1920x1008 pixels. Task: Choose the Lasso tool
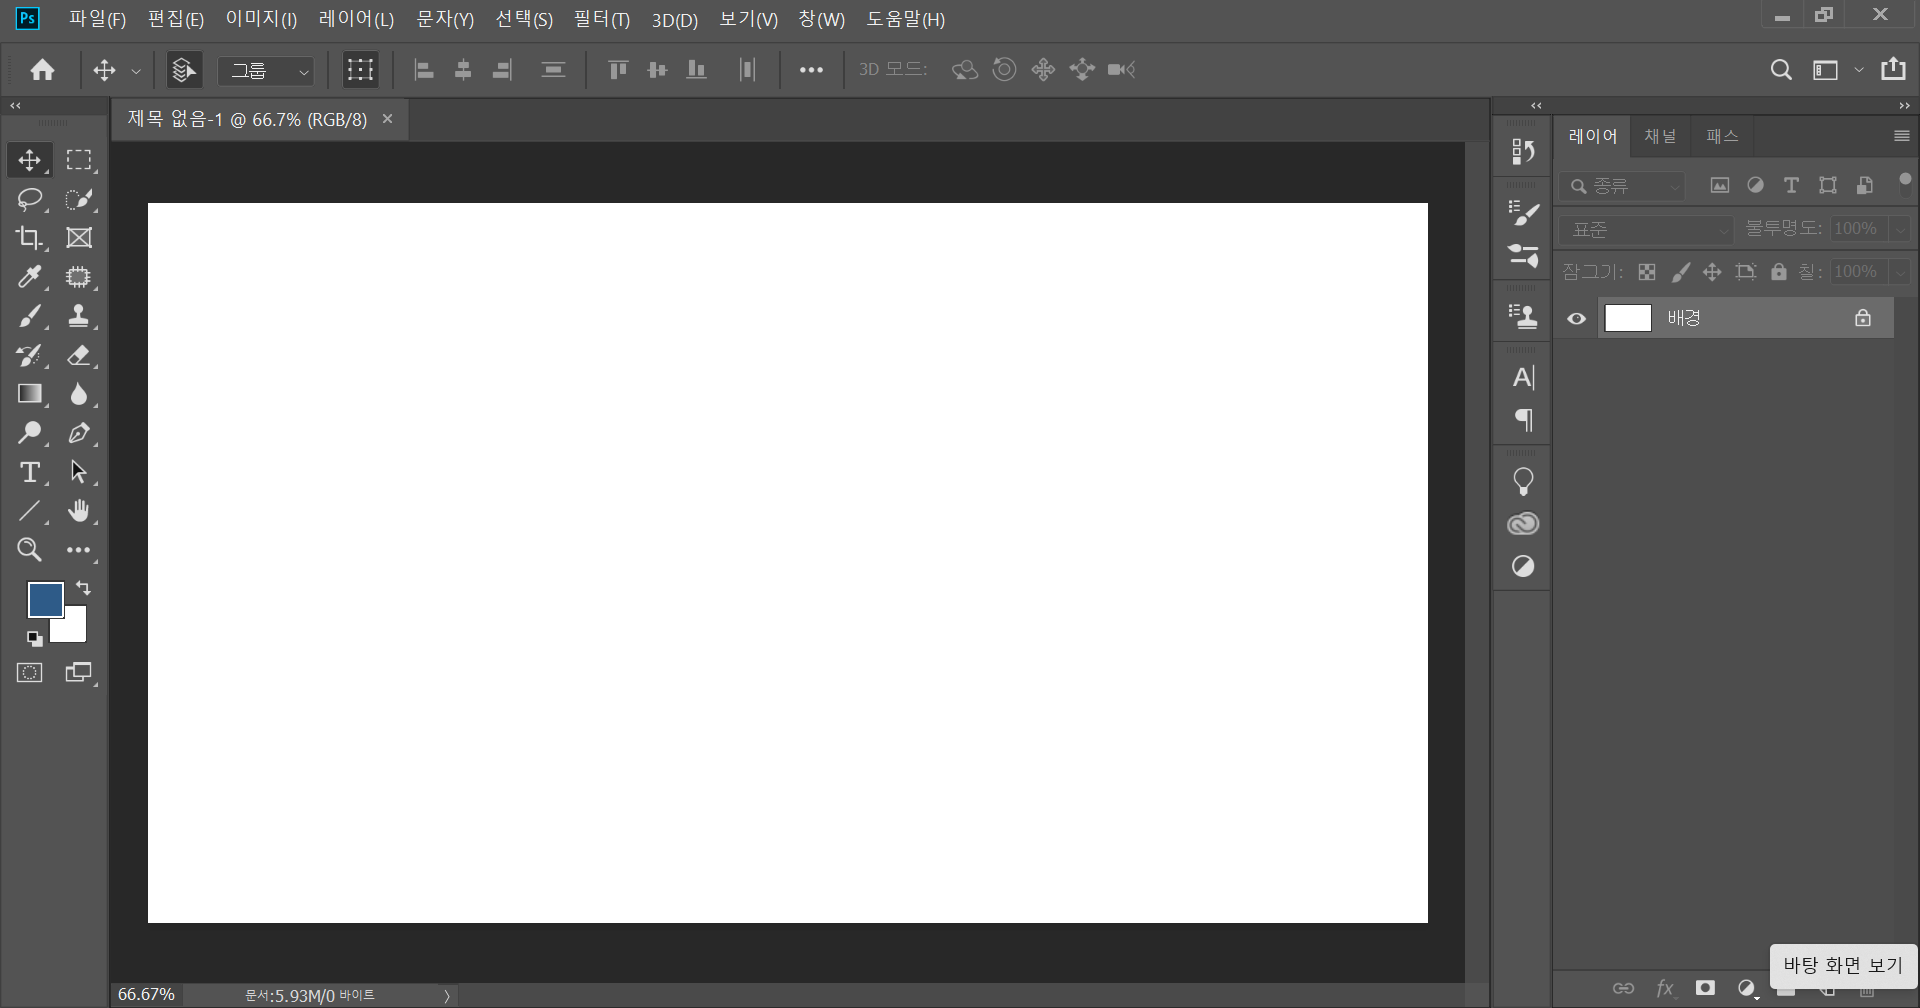[29, 199]
